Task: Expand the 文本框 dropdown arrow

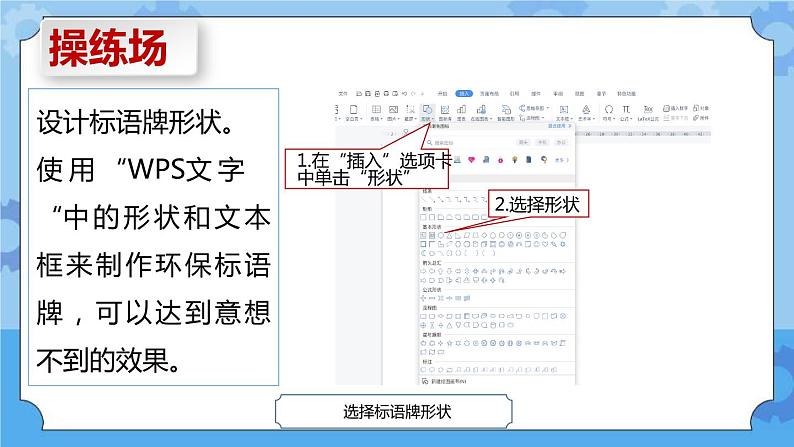Action: pos(572,118)
